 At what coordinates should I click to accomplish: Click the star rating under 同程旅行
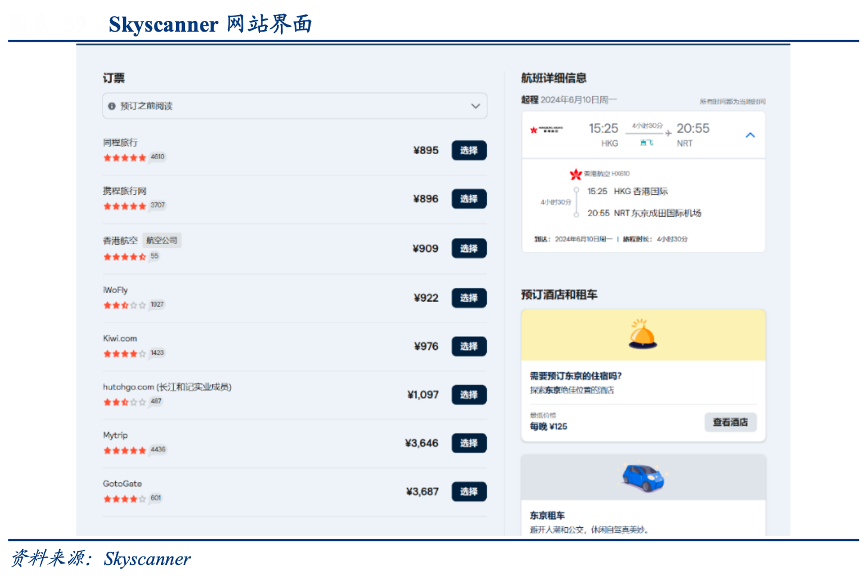pos(125,157)
